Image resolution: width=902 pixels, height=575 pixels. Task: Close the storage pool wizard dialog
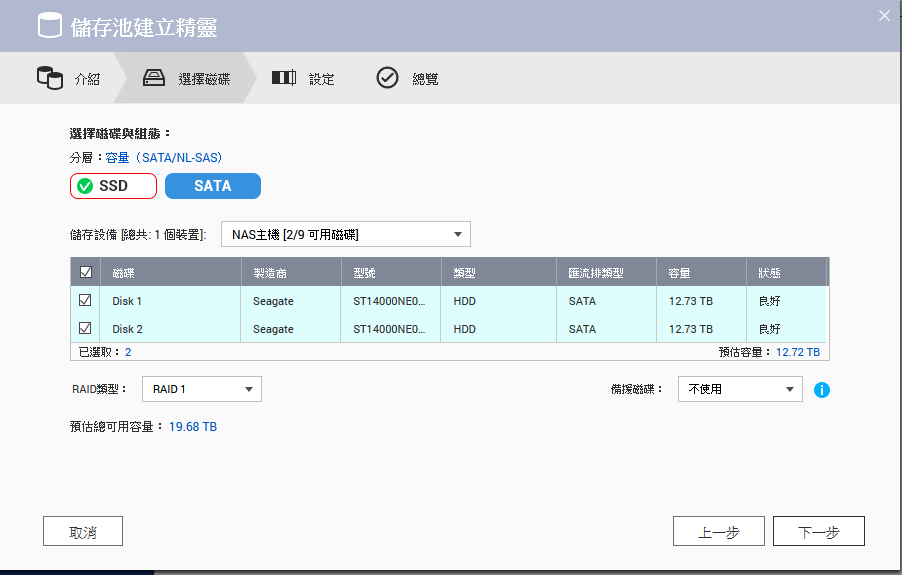883,15
